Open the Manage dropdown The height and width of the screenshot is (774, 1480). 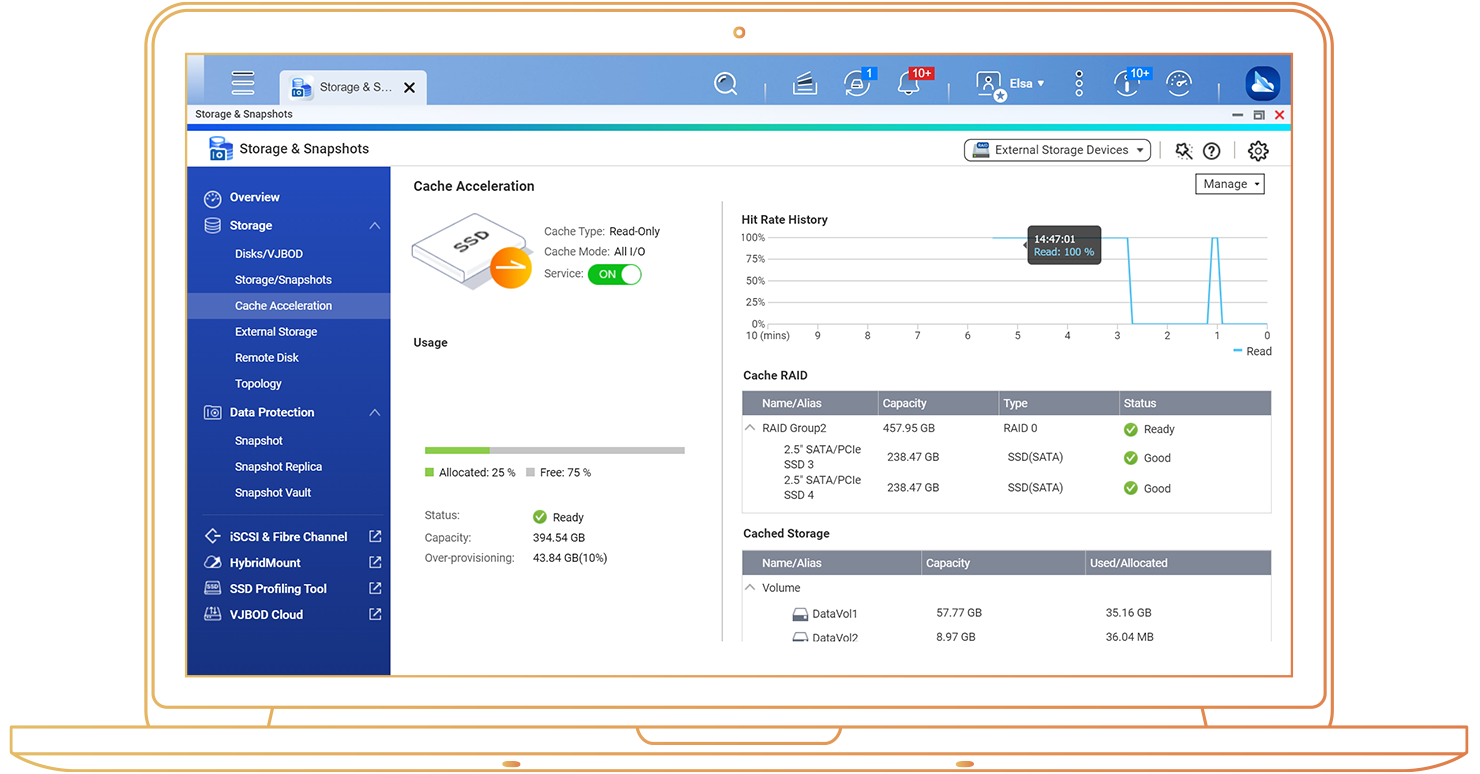tap(1230, 184)
